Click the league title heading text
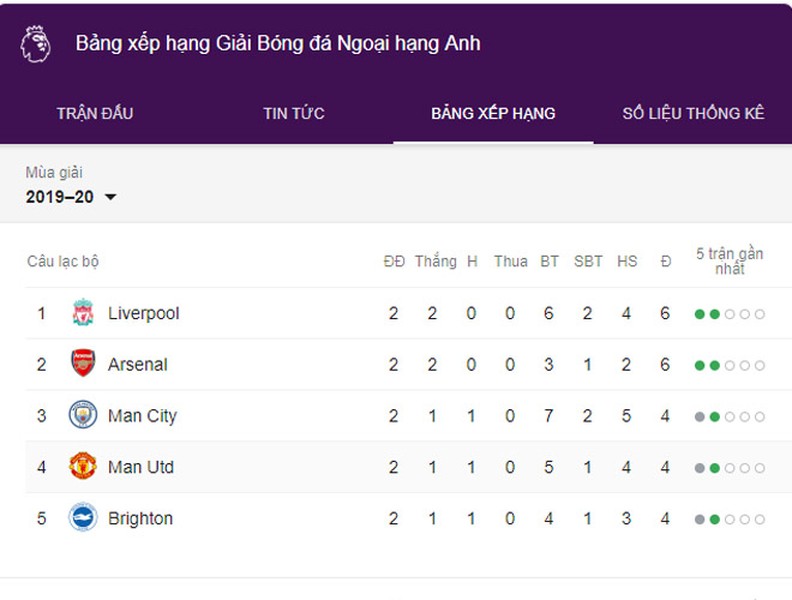792x600 pixels. (x=278, y=43)
